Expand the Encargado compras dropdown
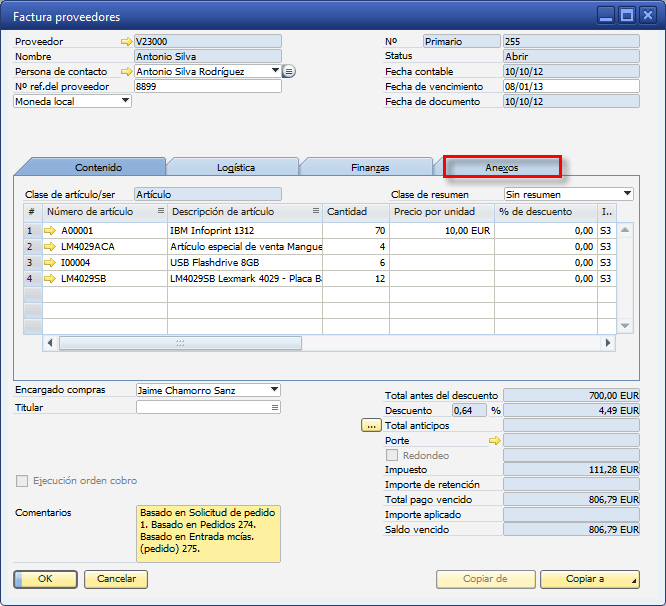666x606 pixels. 274,390
